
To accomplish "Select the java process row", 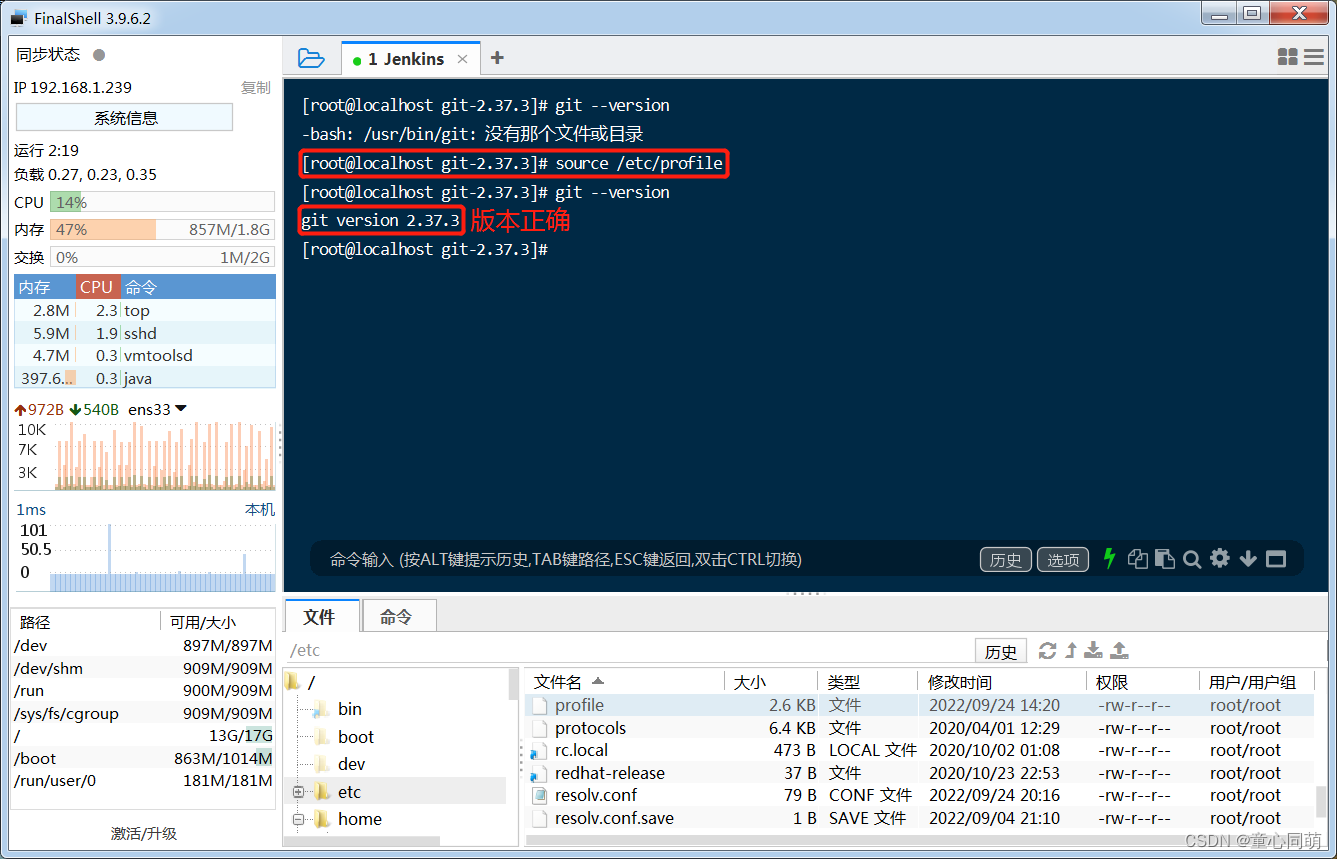I will pos(145,378).
